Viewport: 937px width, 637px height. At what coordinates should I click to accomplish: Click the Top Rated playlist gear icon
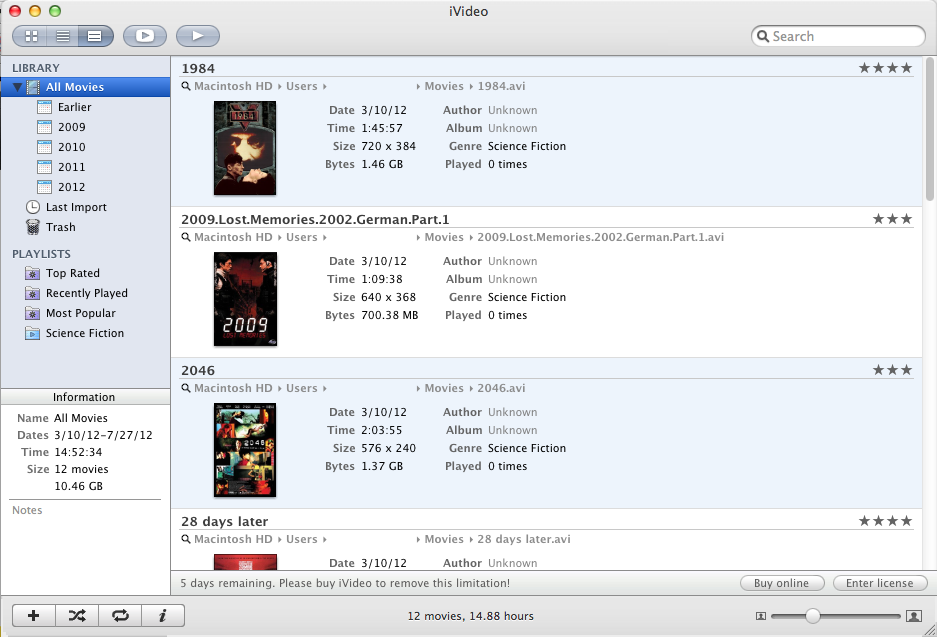32,274
